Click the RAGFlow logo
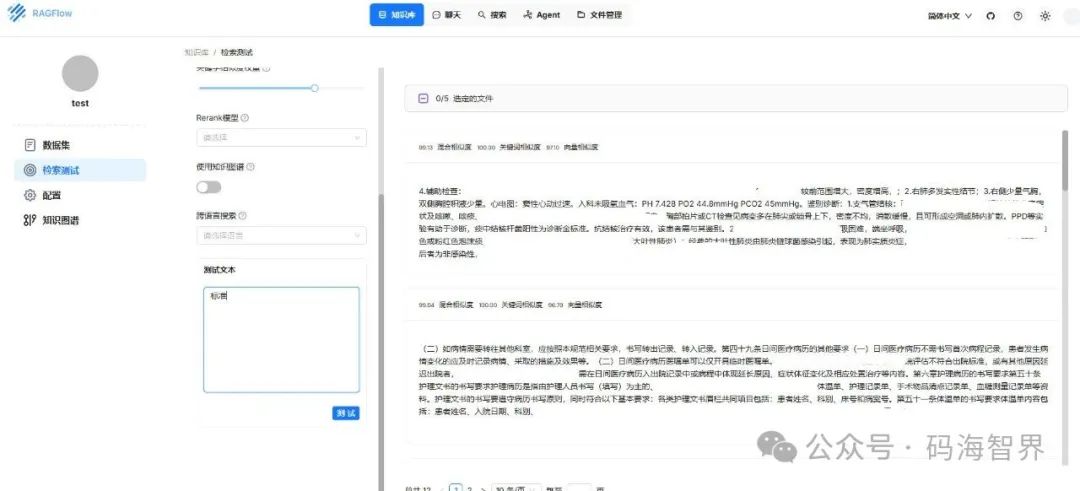The height and width of the screenshot is (491, 1080). tap(40, 13)
